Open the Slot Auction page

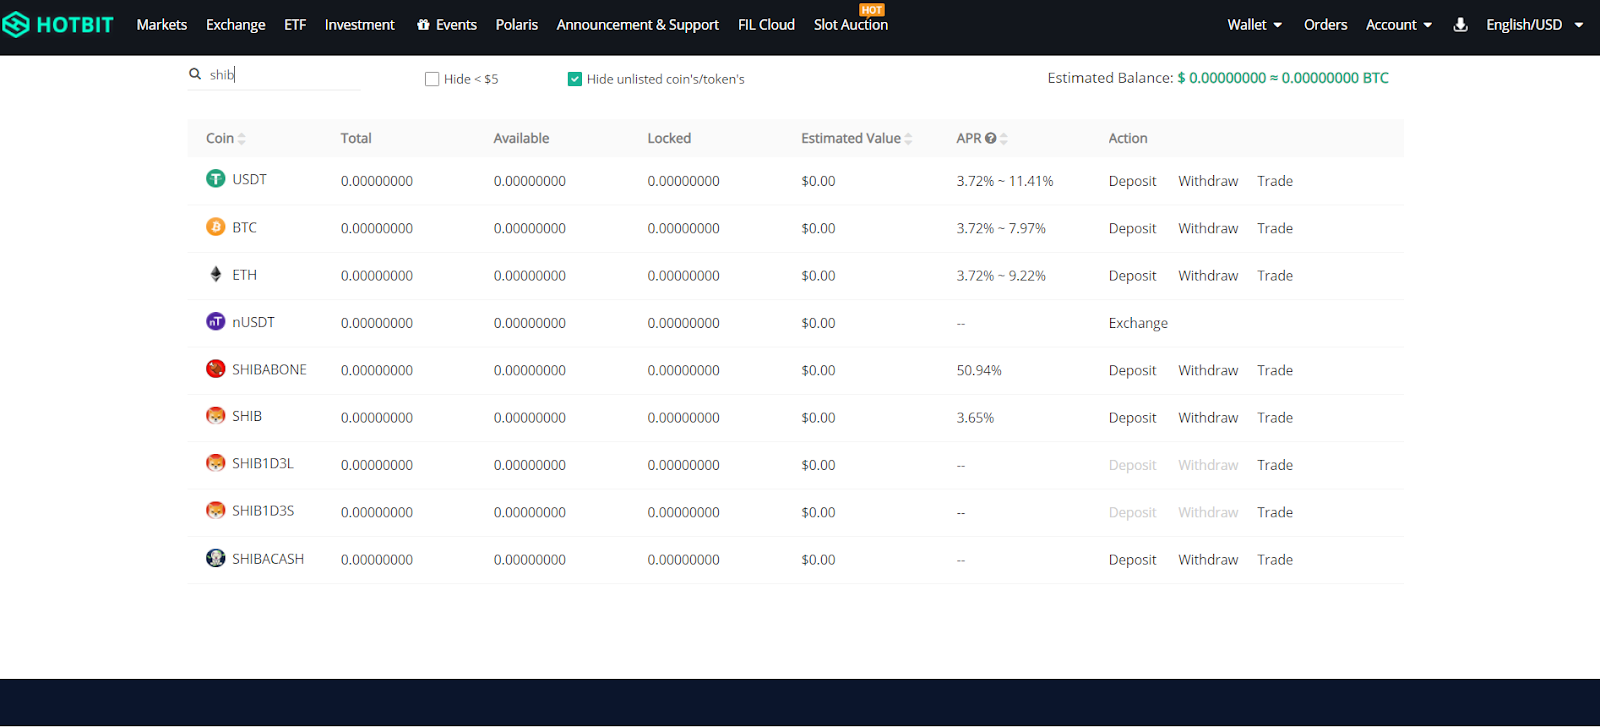851,25
